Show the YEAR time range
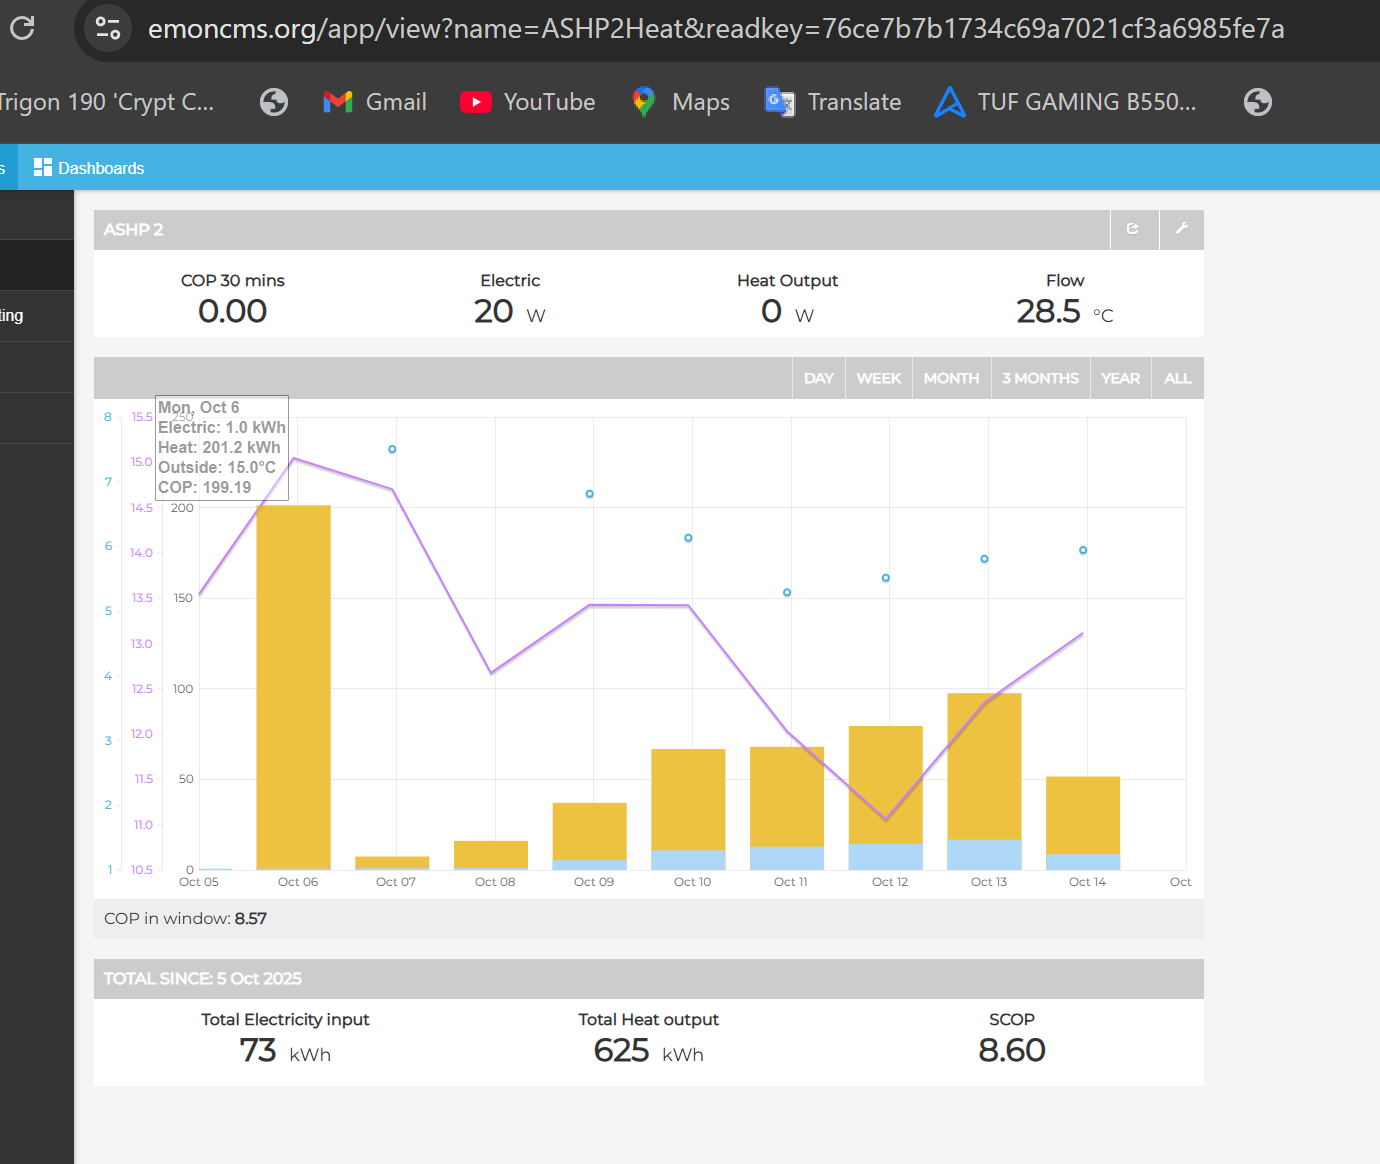The image size is (1380, 1164). pyautogui.click(x=1120, y=378)
